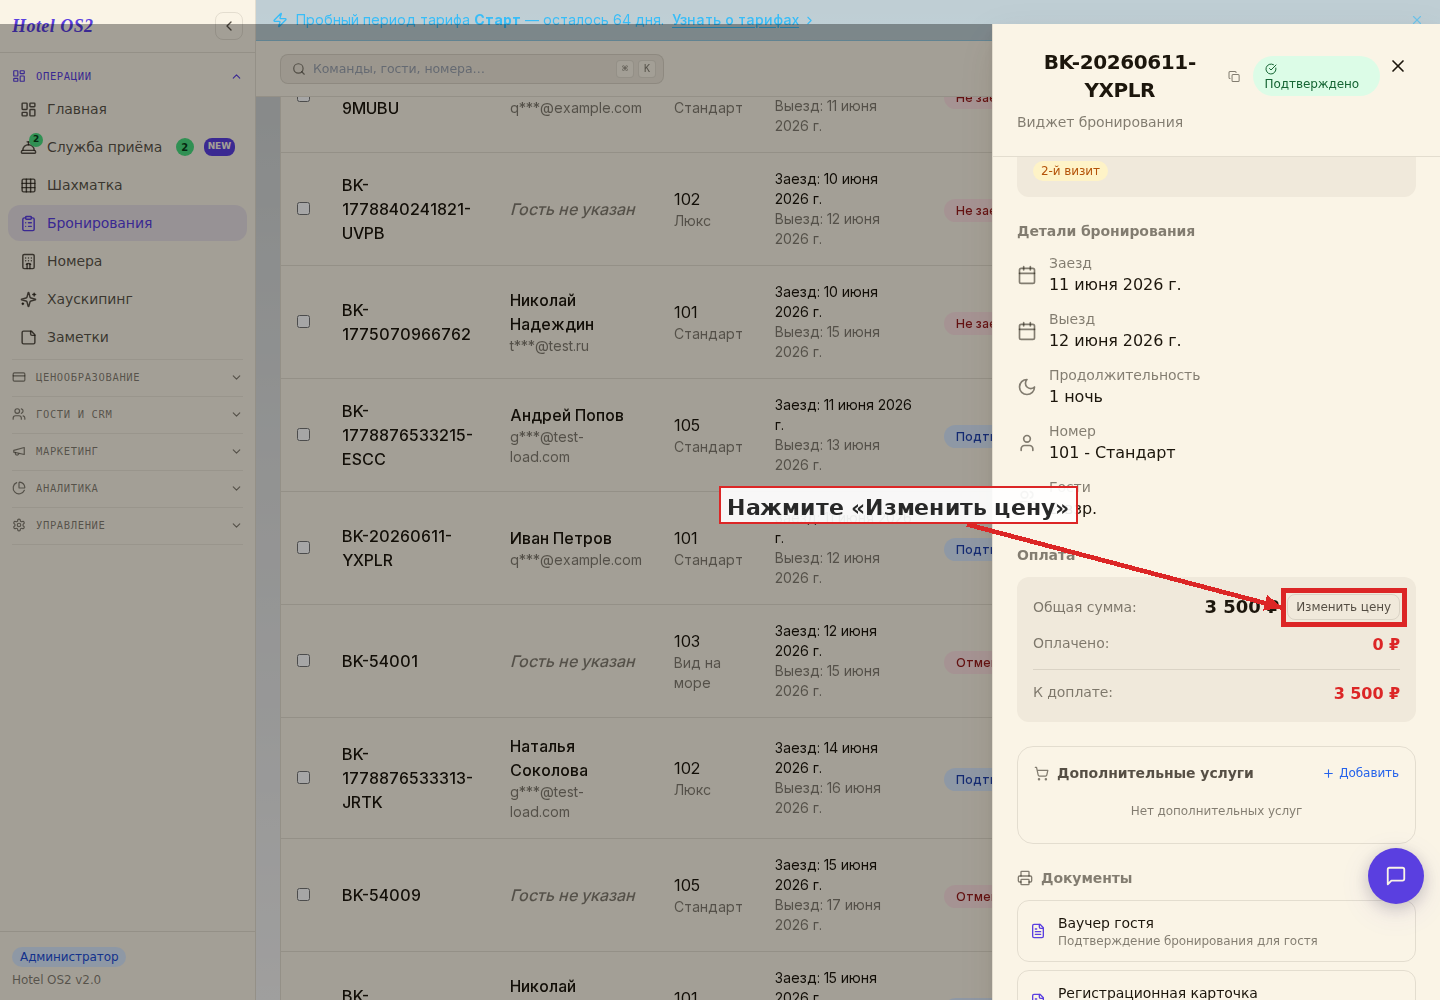Focus the Команды, гости, номера search field

[x=472, y=69]
